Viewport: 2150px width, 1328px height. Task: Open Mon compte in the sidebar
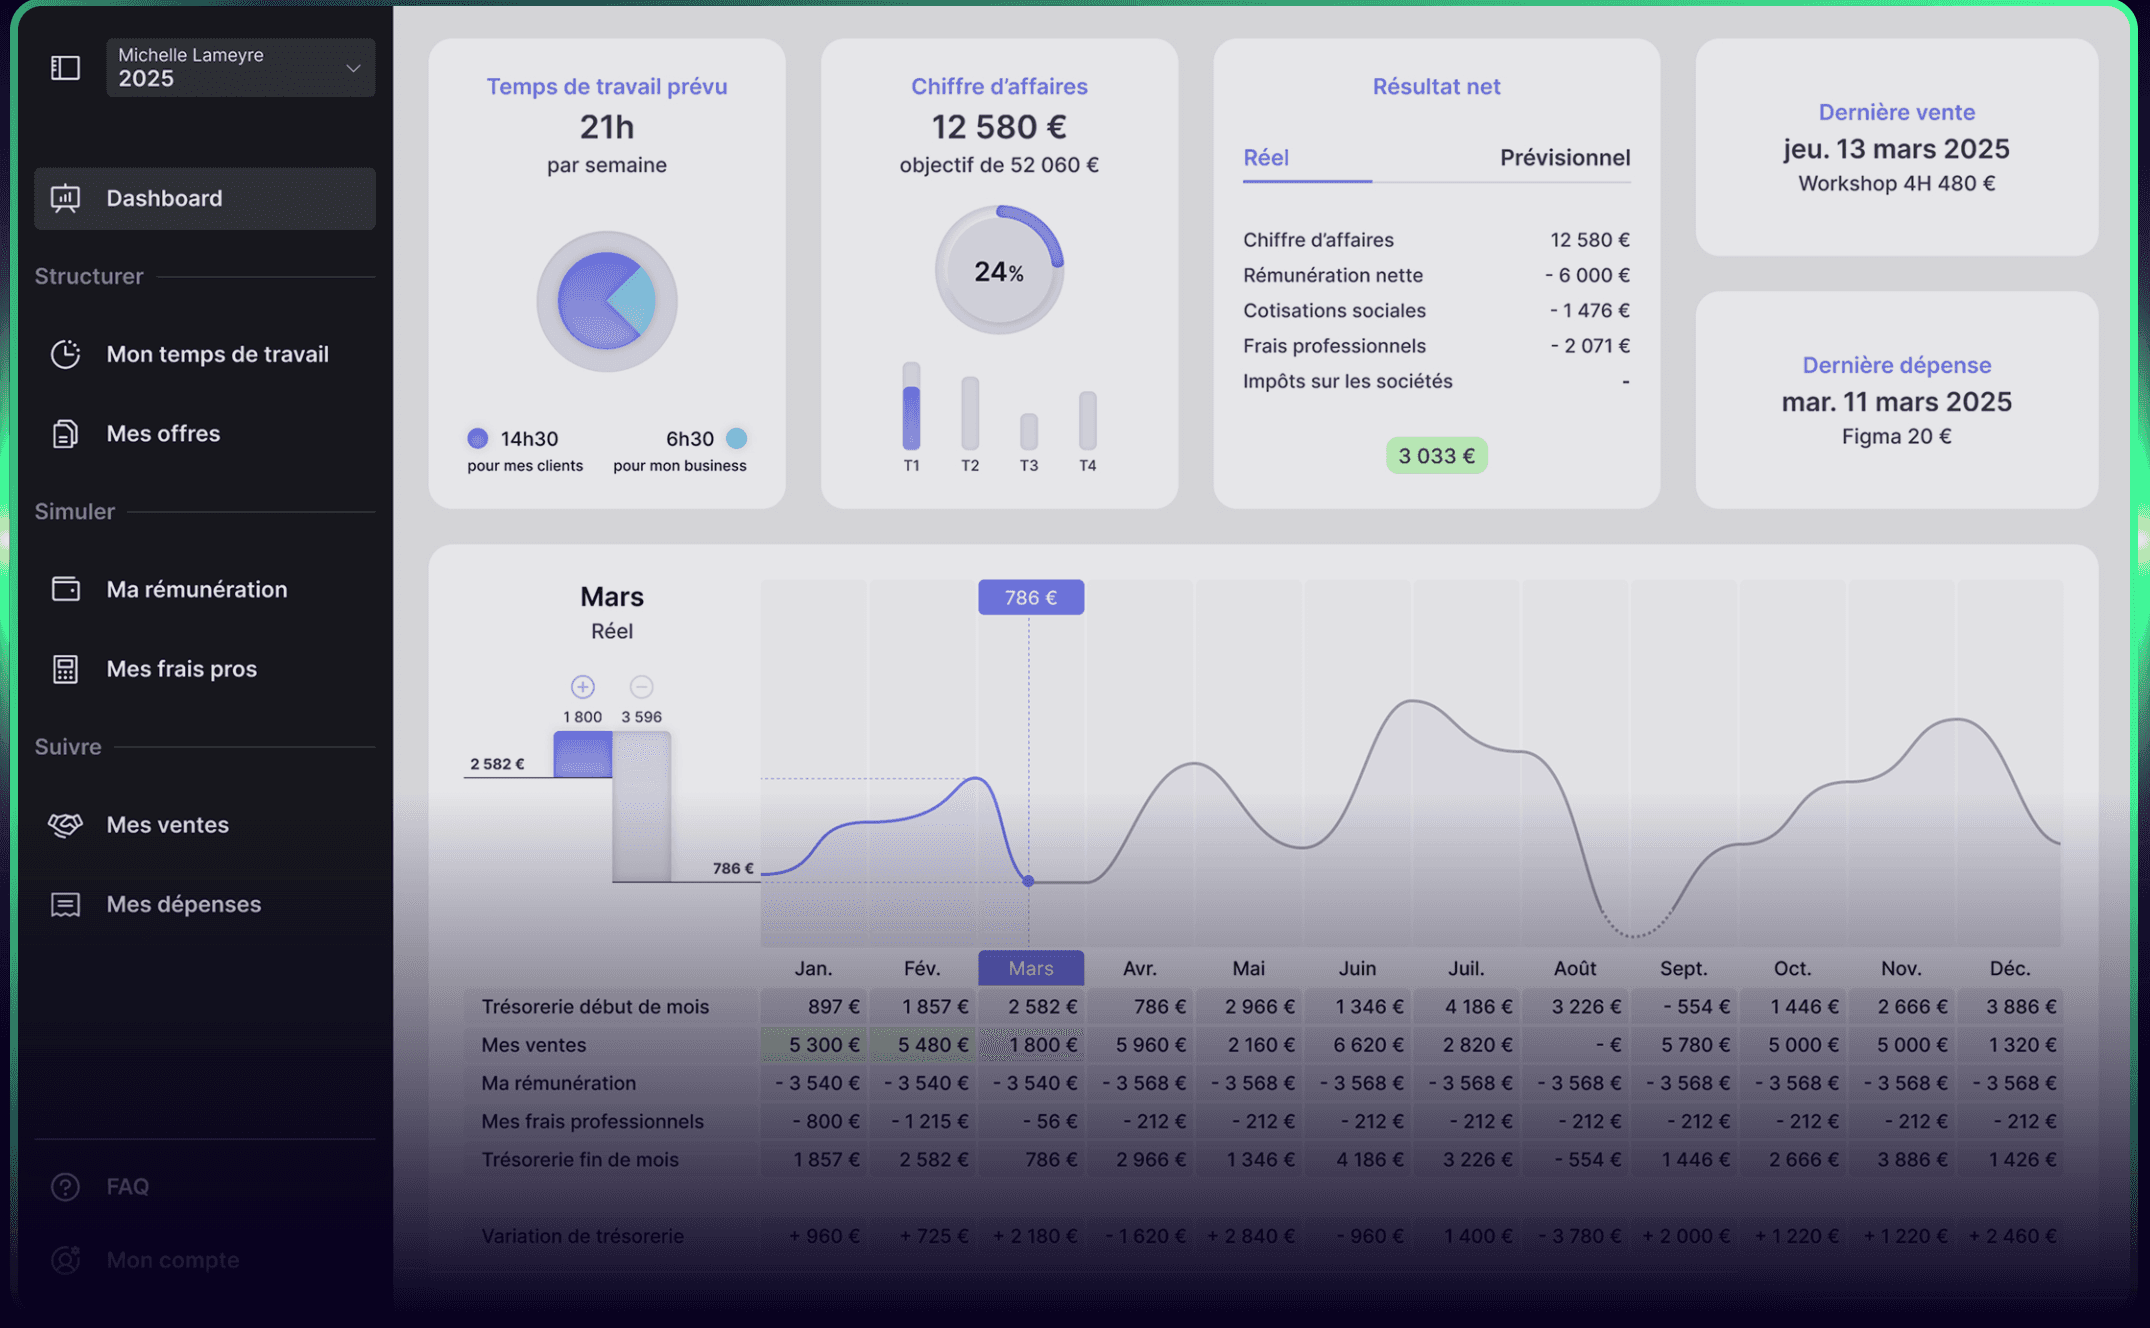(172, 1260)
